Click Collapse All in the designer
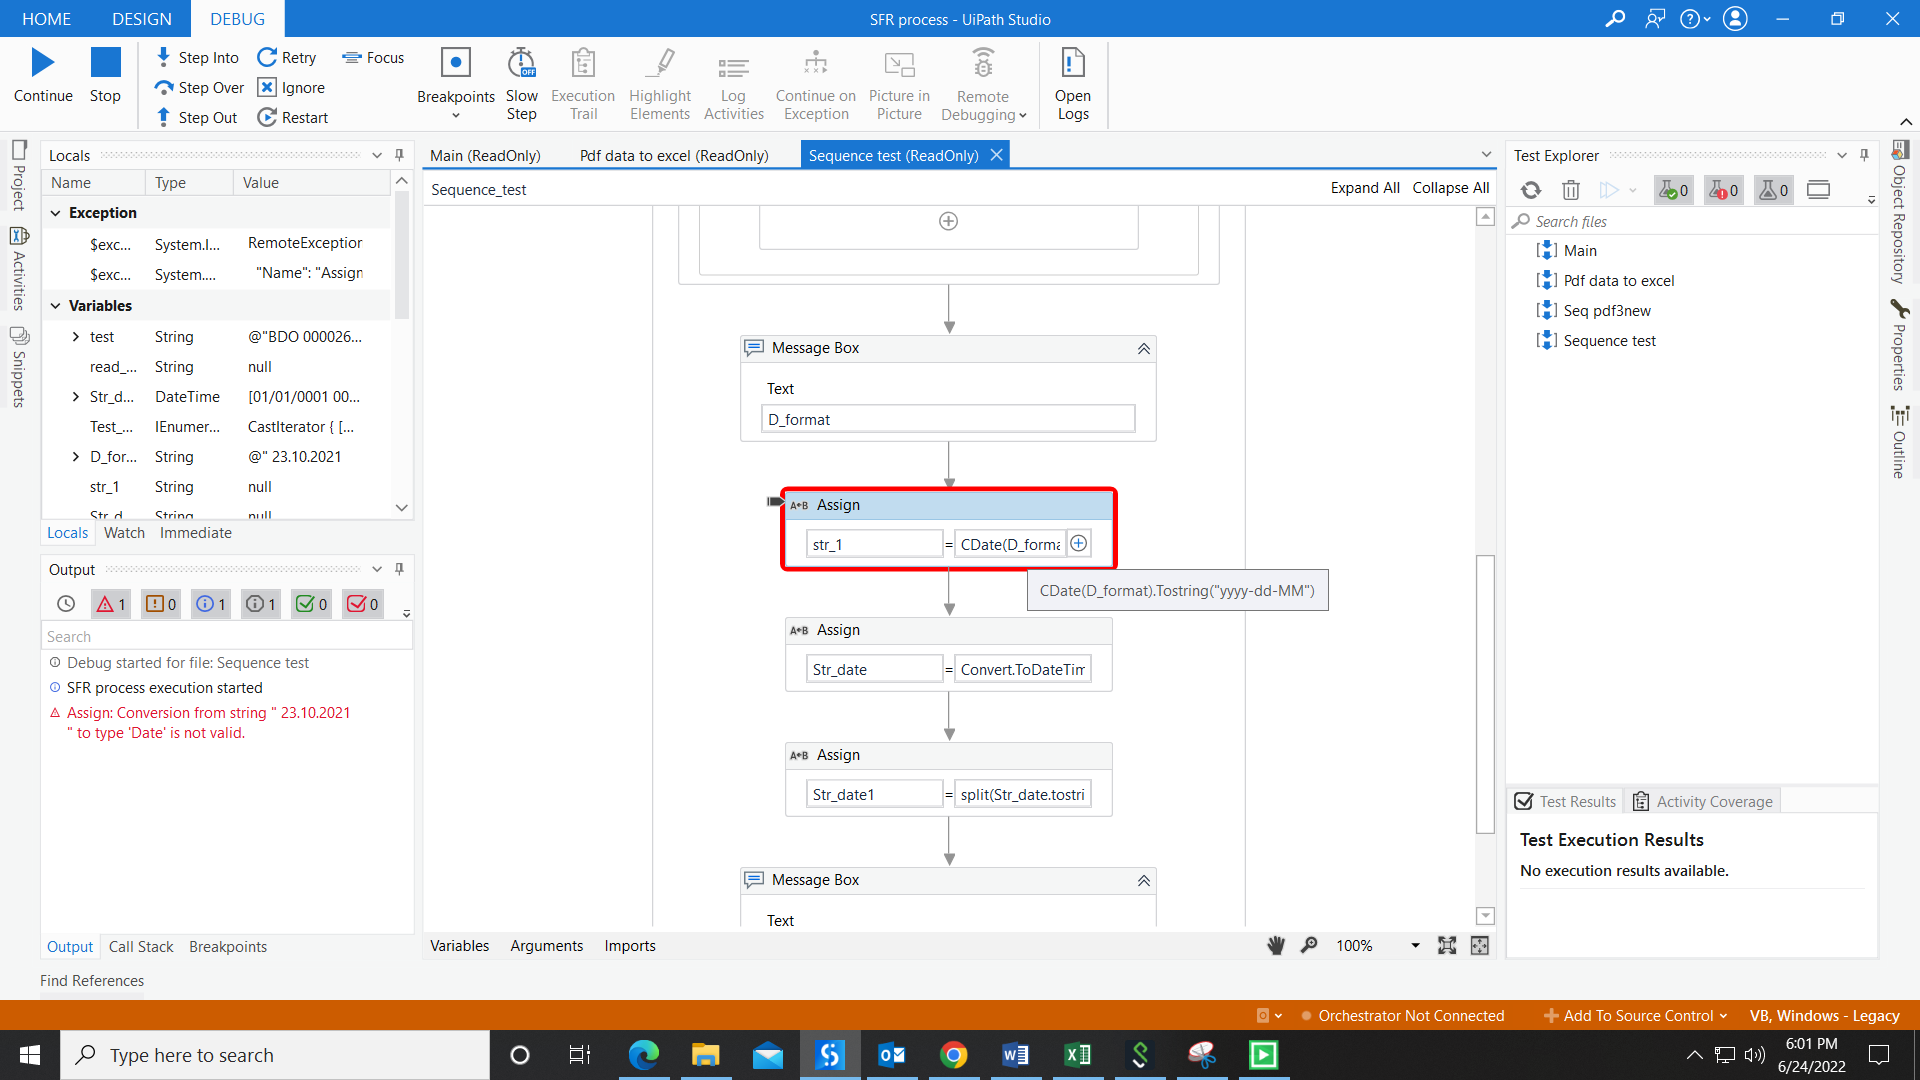Viewport: 1920px width, 1080px height. (x=1450, y=188)
